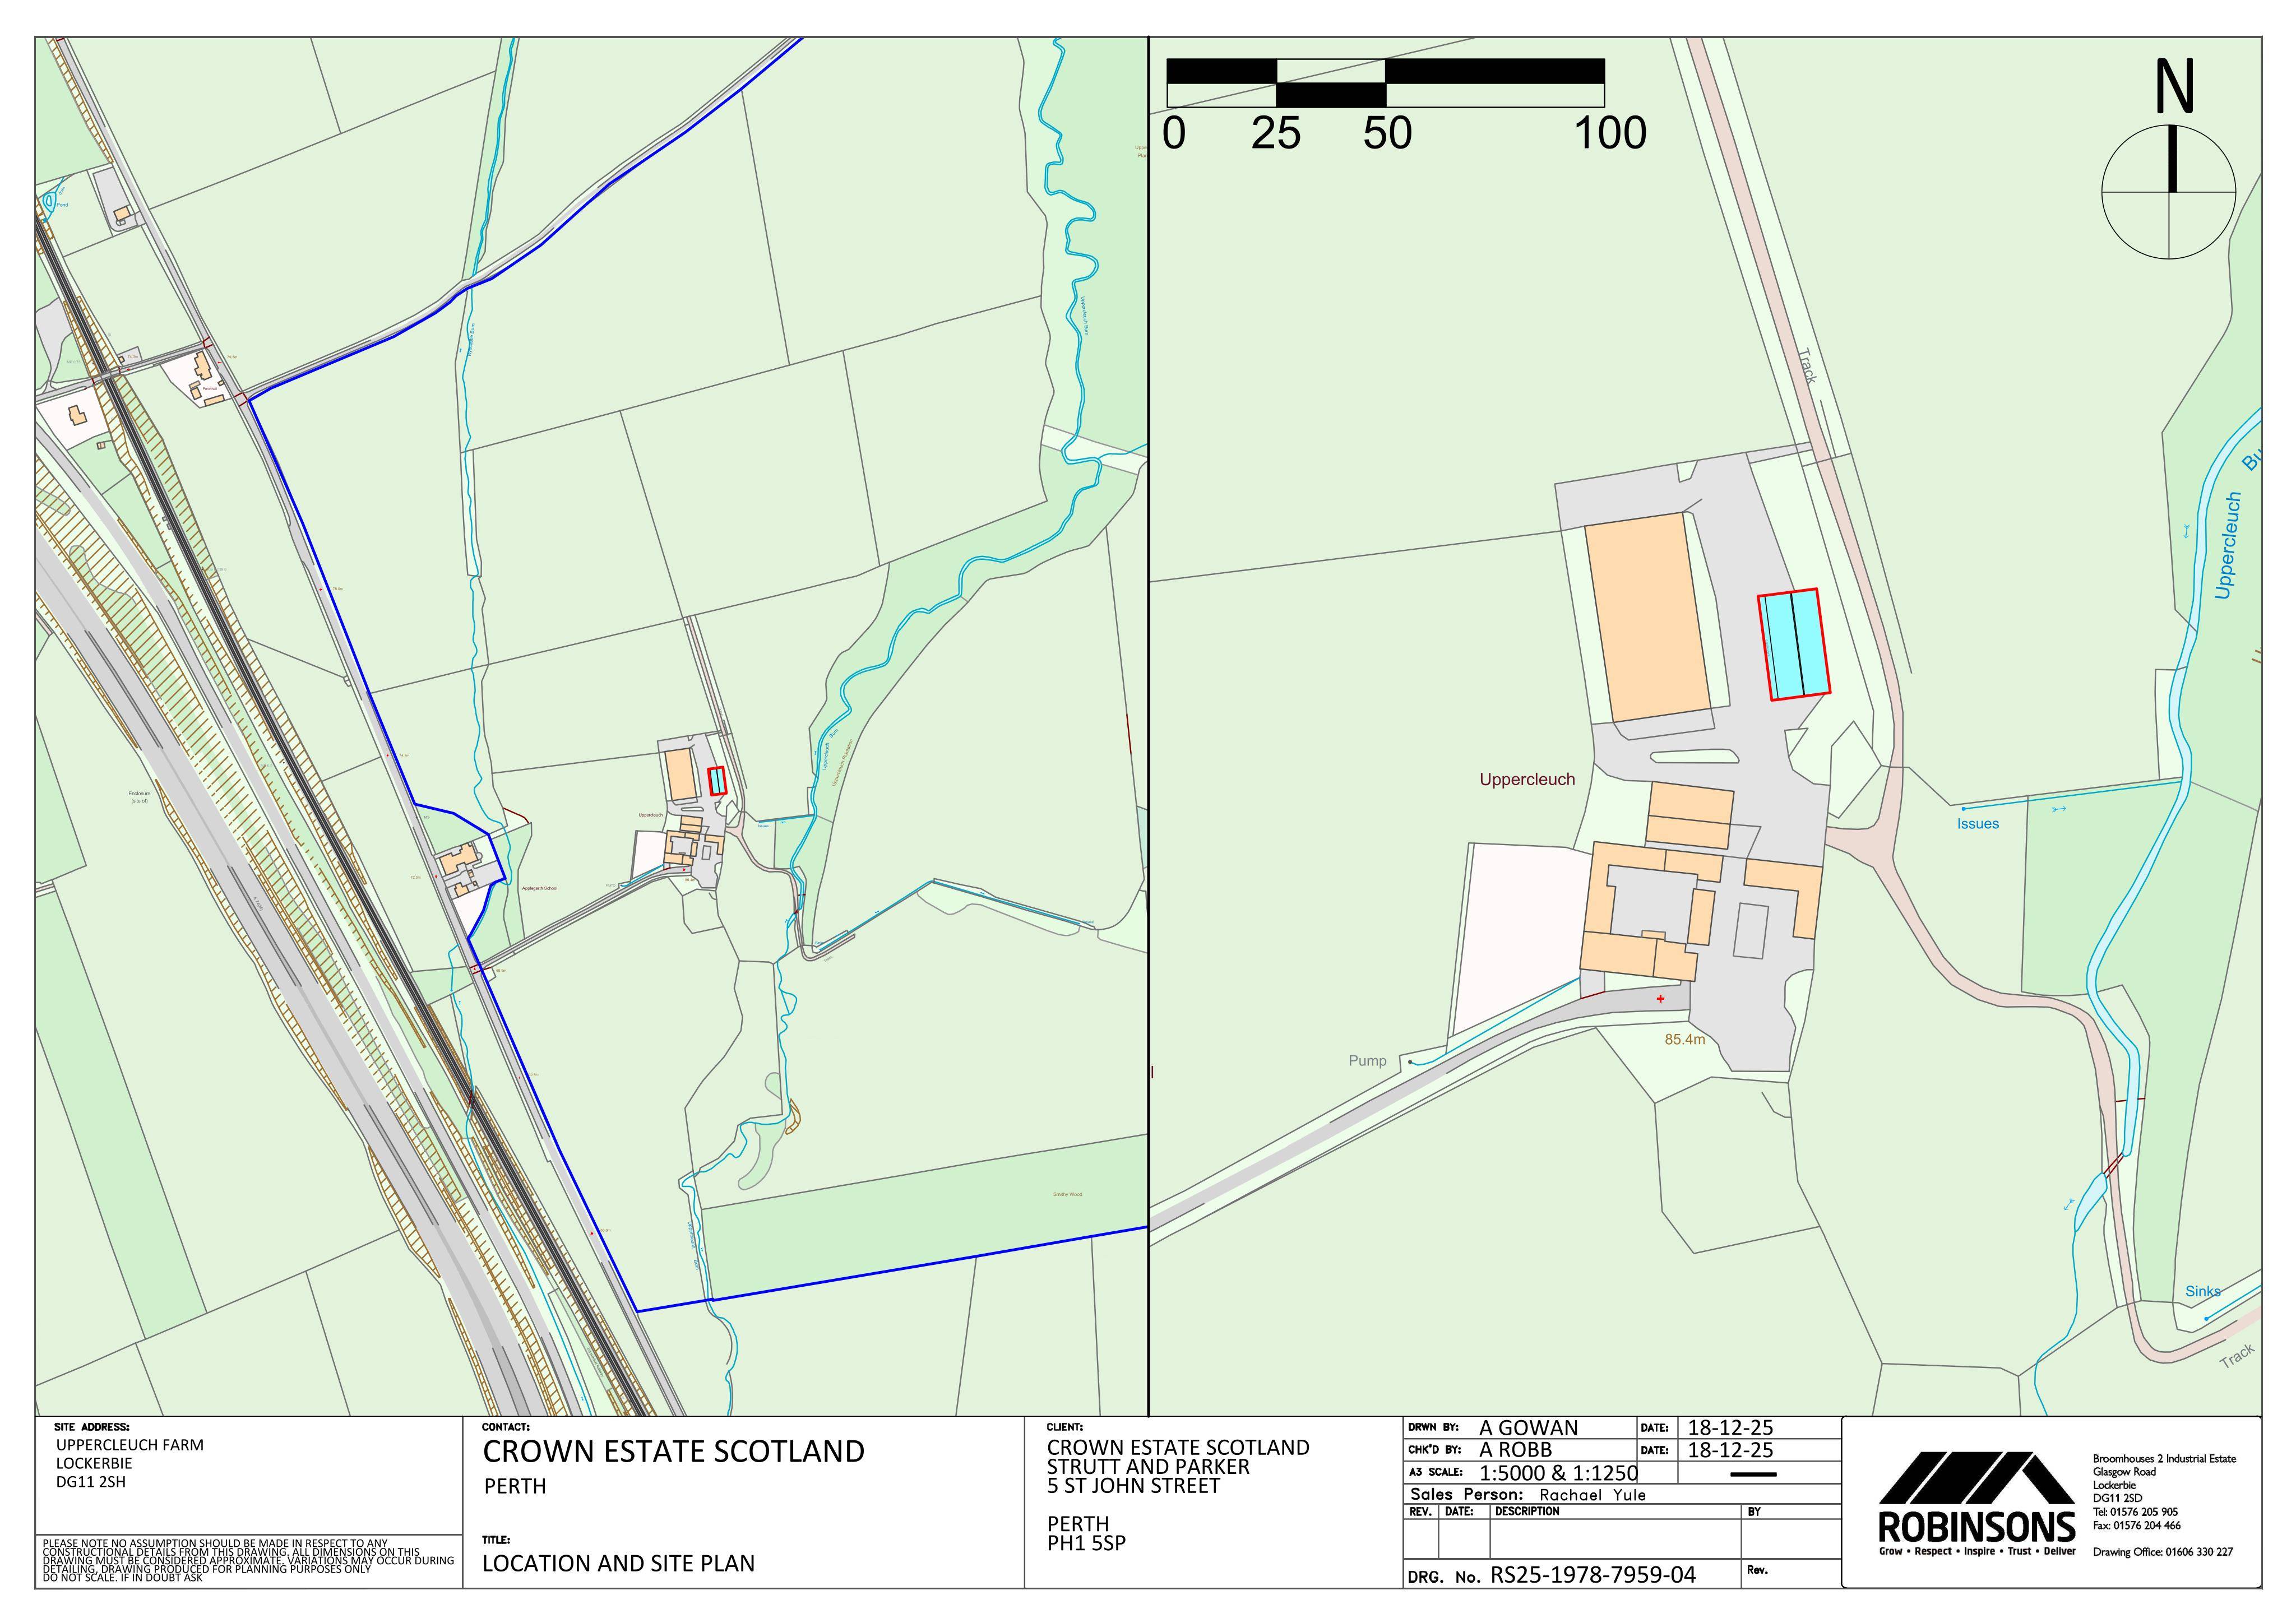The width and height of the screenshot is (2296, 1623).
Task: Click the 'Sinks' label on site plan
Action: [2202, 1291]
